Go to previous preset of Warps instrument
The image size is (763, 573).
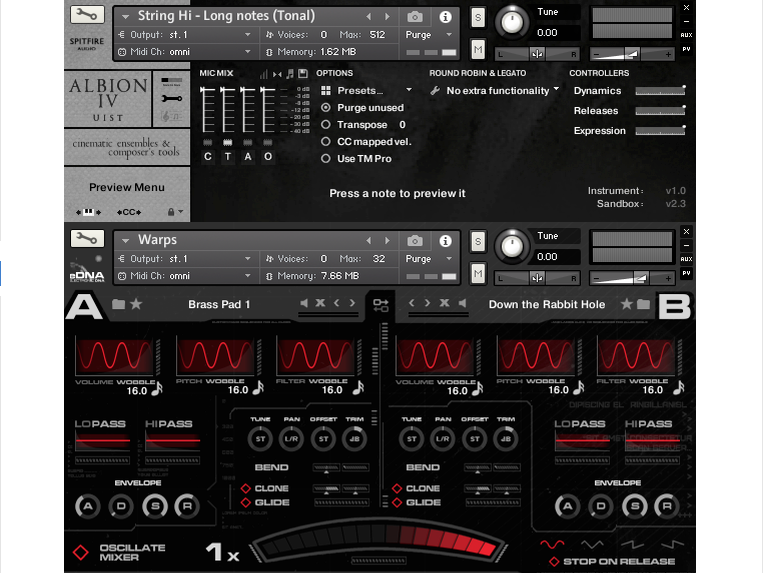369,240
